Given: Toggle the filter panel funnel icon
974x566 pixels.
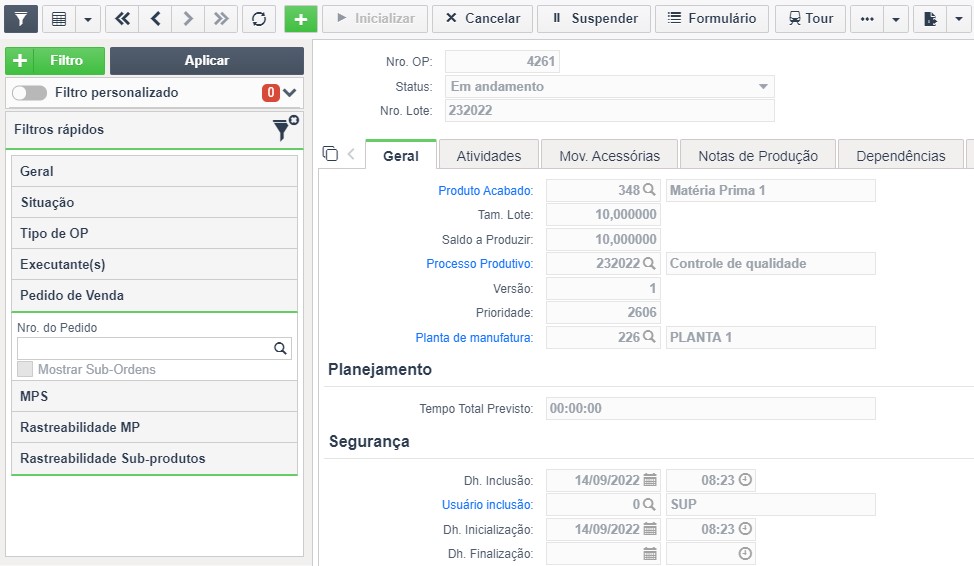Looking at the screenshot, I should tap(20, 19).
